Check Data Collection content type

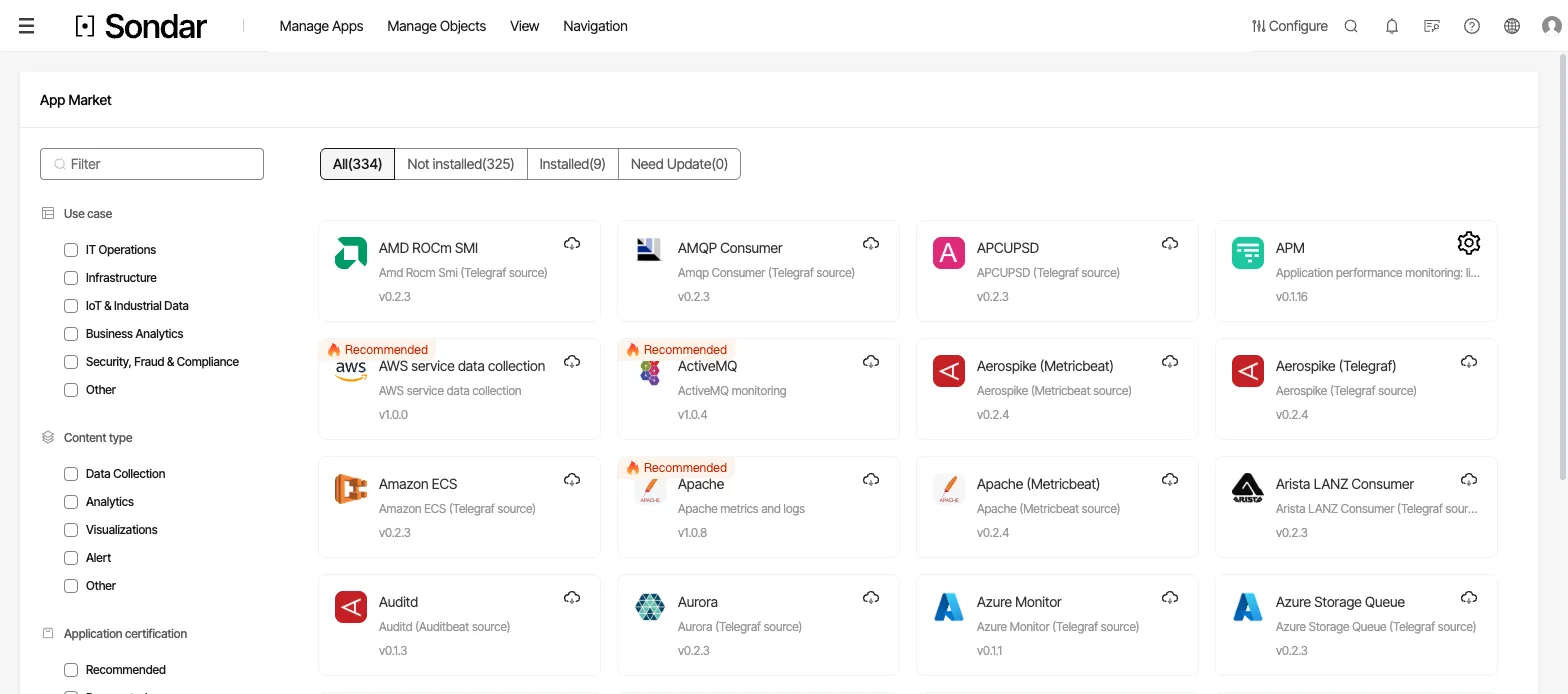(71, 474)
